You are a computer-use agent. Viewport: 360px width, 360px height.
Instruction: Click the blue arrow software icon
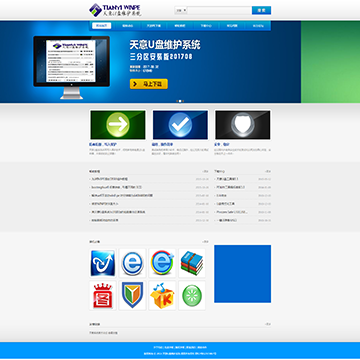[103, 263]
